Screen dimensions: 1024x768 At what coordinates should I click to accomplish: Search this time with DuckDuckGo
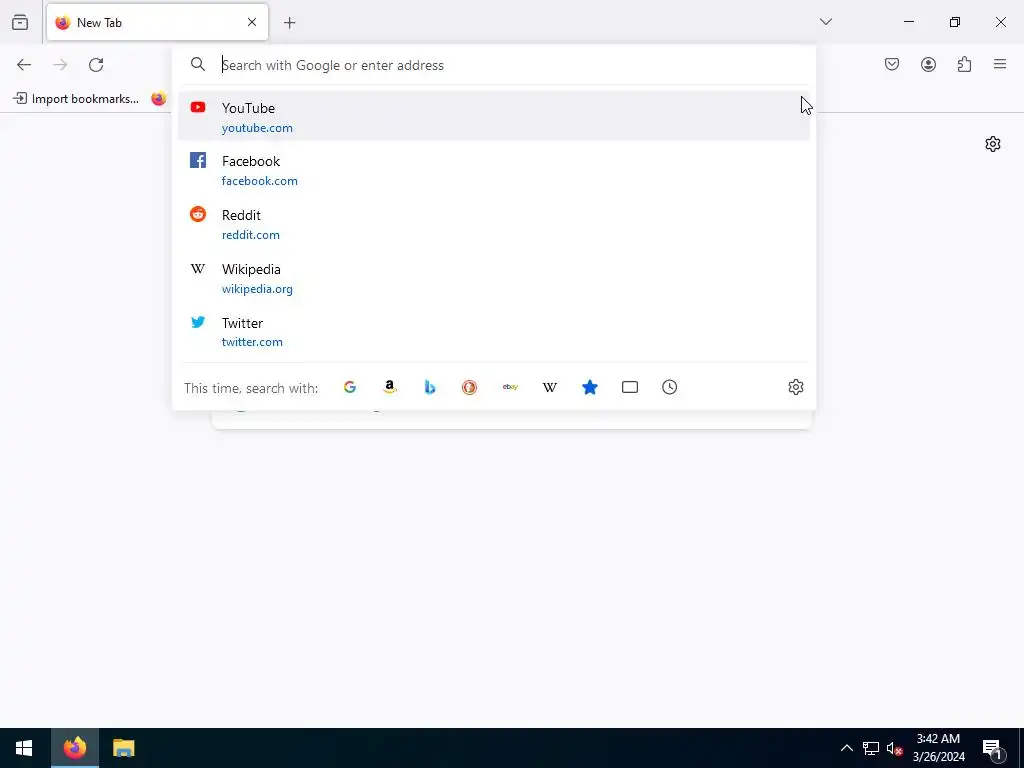[470, 387]
